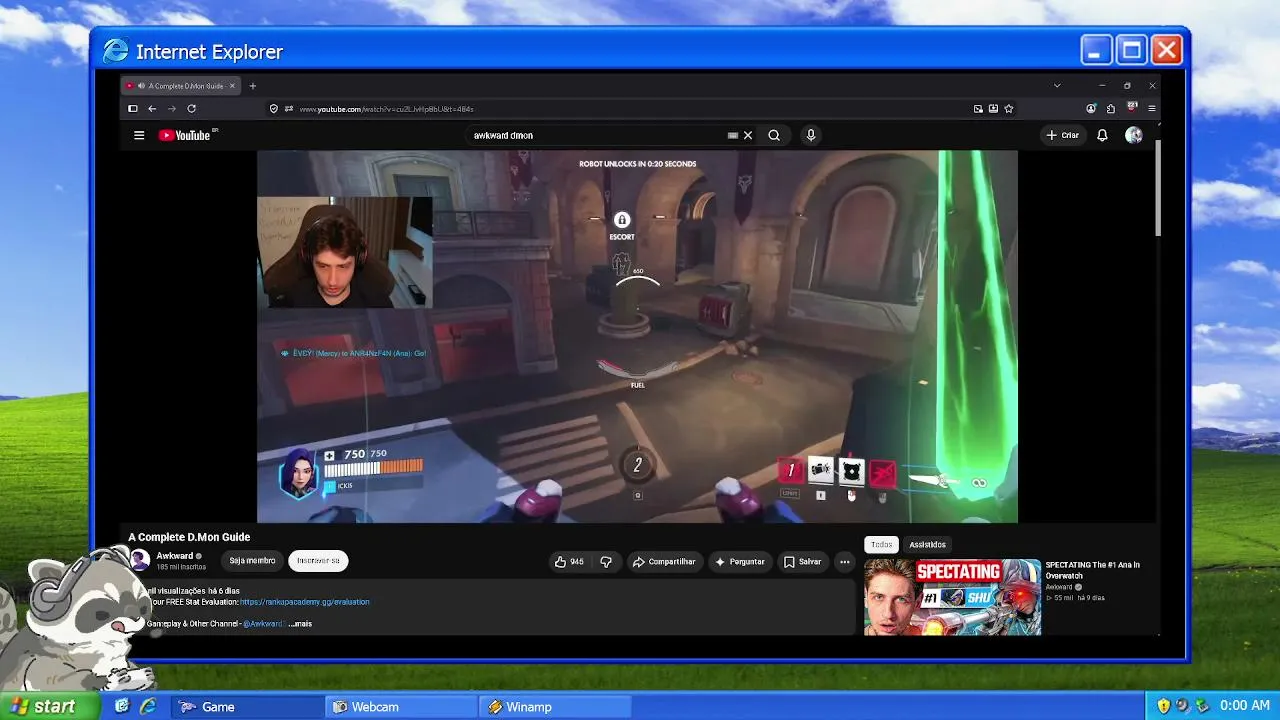1280x720 pixels.
Task: Click the YouTube search field 'awkward dmon'
Action: [x=598, y=135]
